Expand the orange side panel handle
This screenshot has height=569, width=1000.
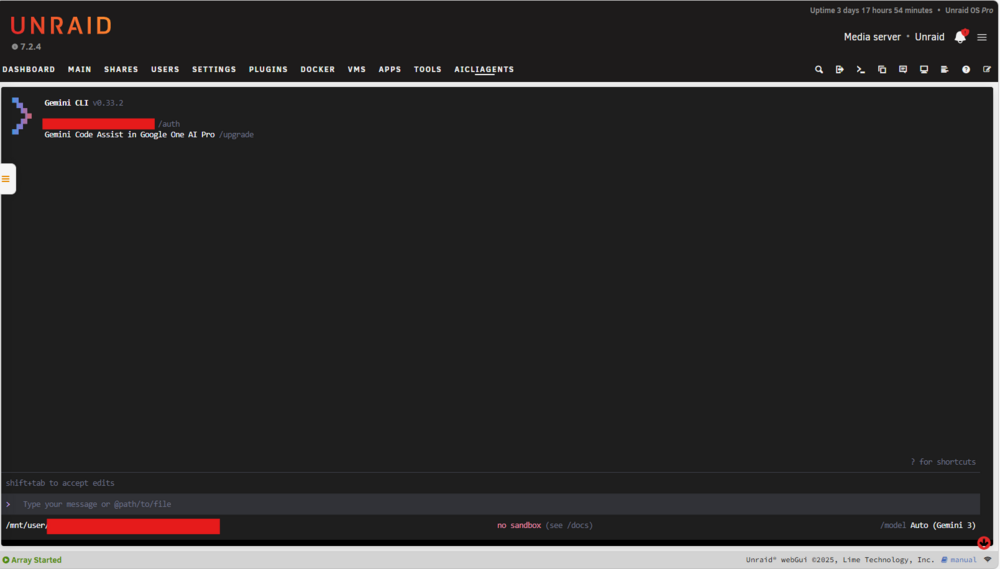click(x=6, y=179)
